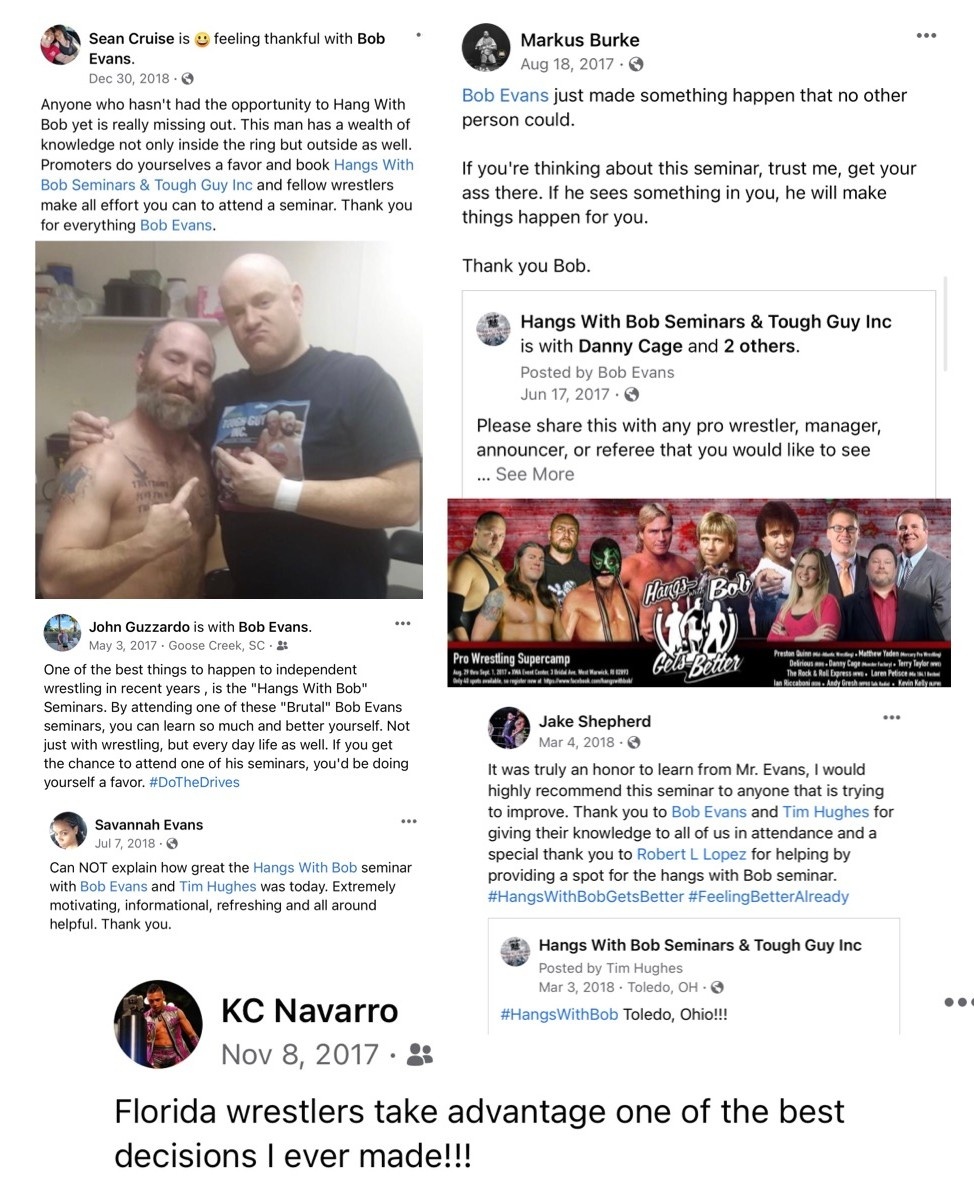Screen dimensions: 974x1200
Task: Open John Guzzardo's profile picture
Action: tap(62, 632)
